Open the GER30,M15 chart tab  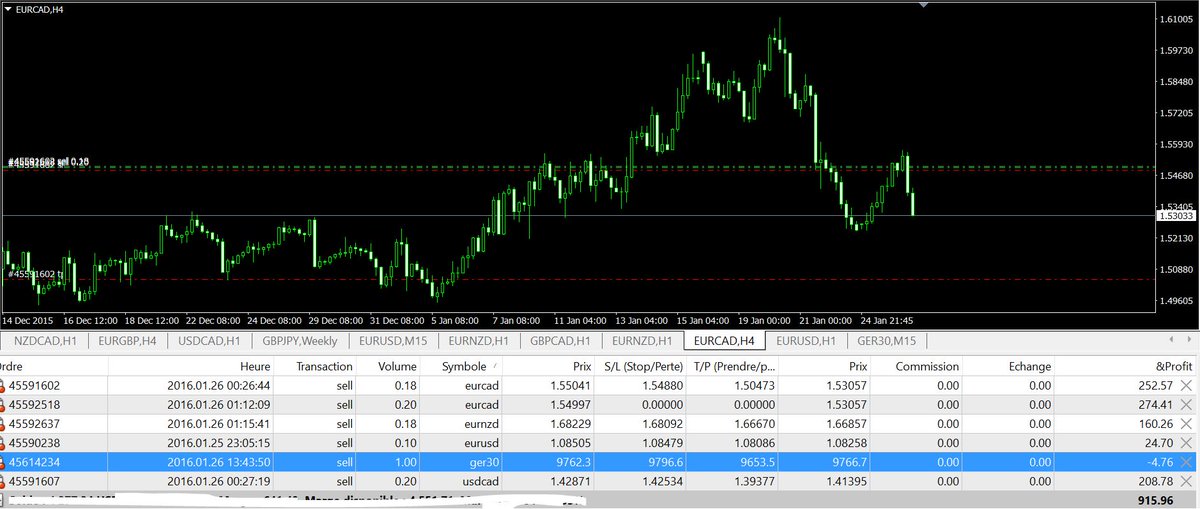888,341
